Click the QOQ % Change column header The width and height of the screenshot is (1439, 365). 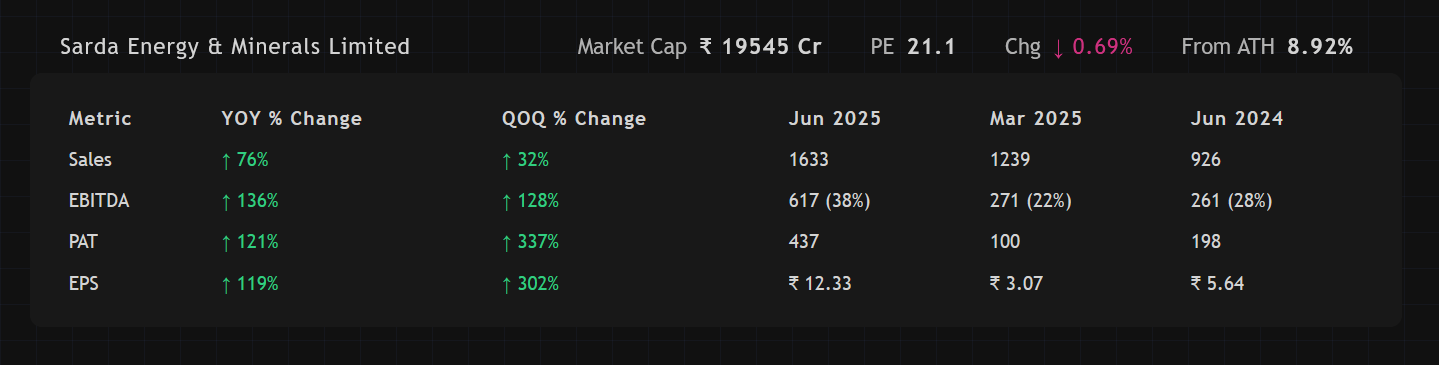point(574,119)
